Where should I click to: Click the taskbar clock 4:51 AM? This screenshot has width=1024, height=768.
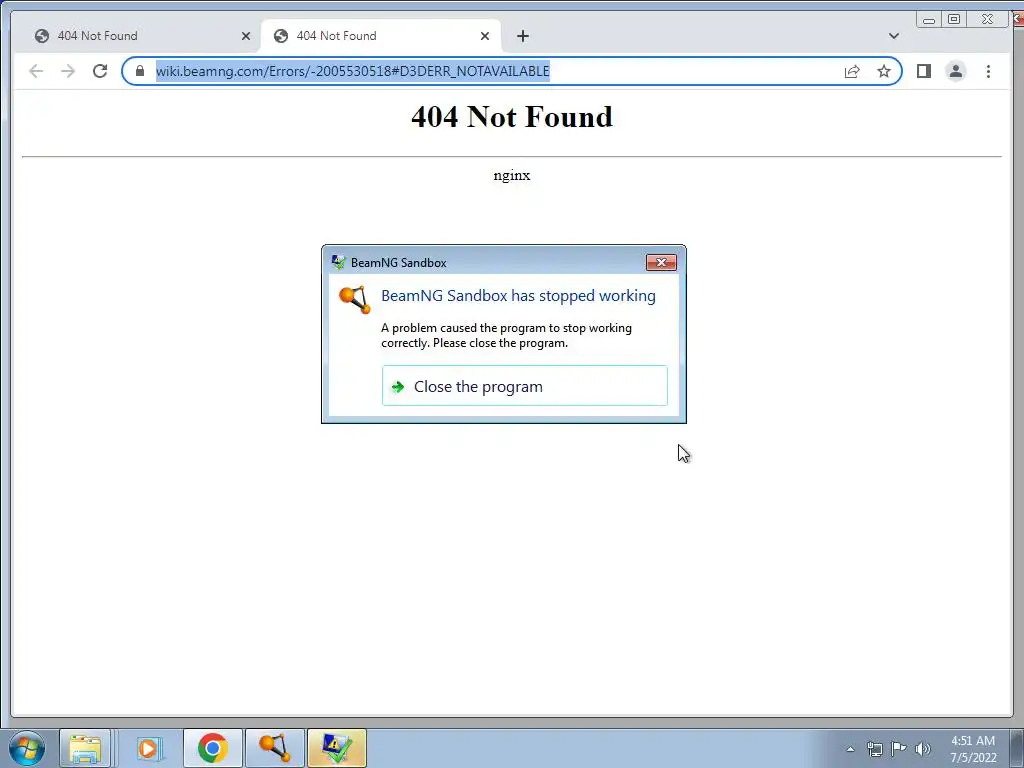[x=973, y=749]
